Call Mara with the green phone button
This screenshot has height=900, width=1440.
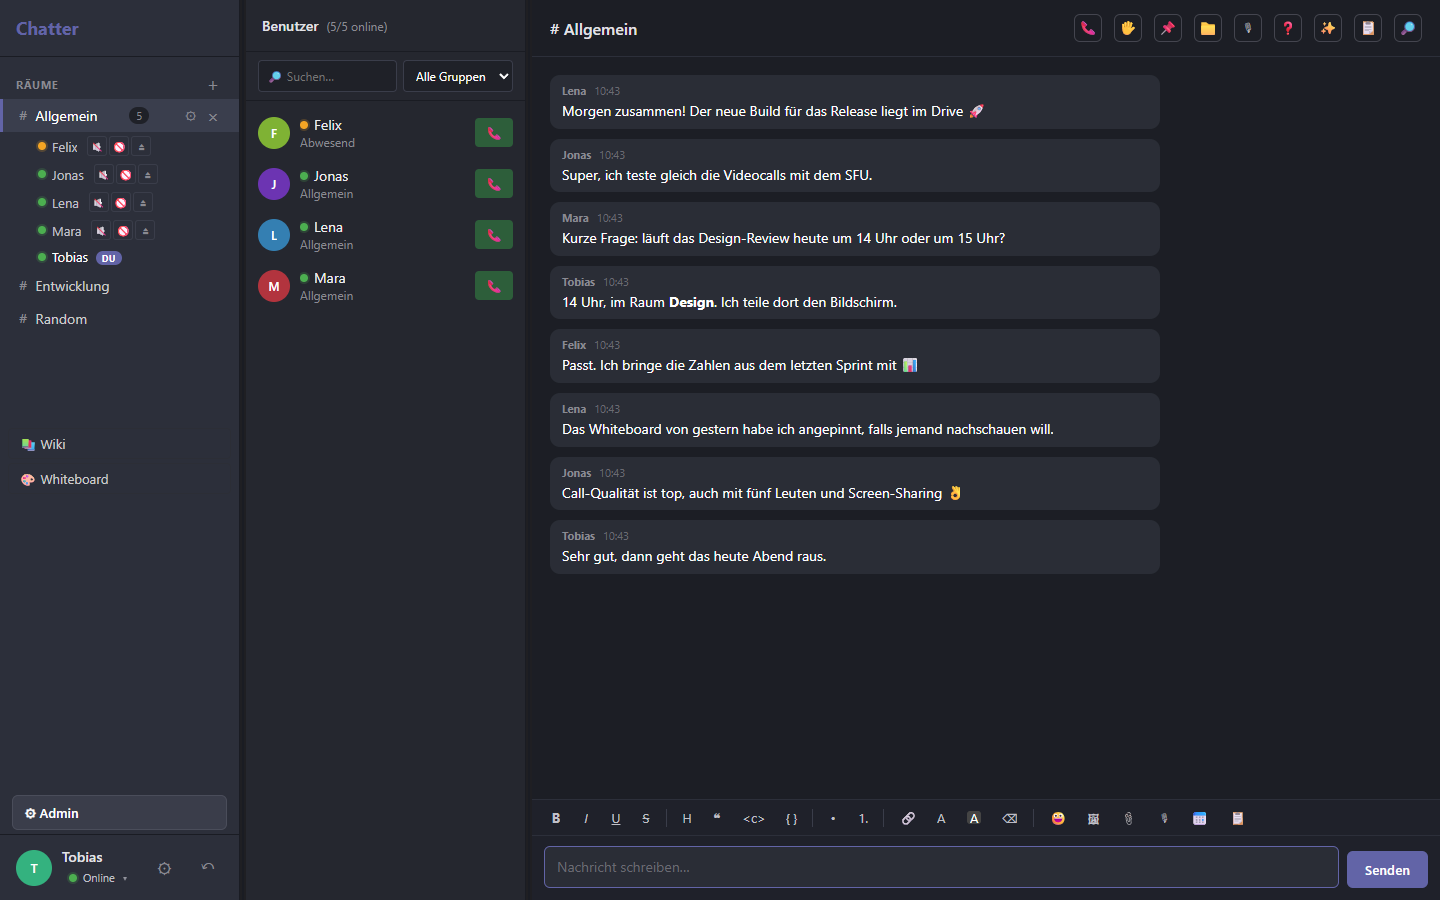pos(494,286)
